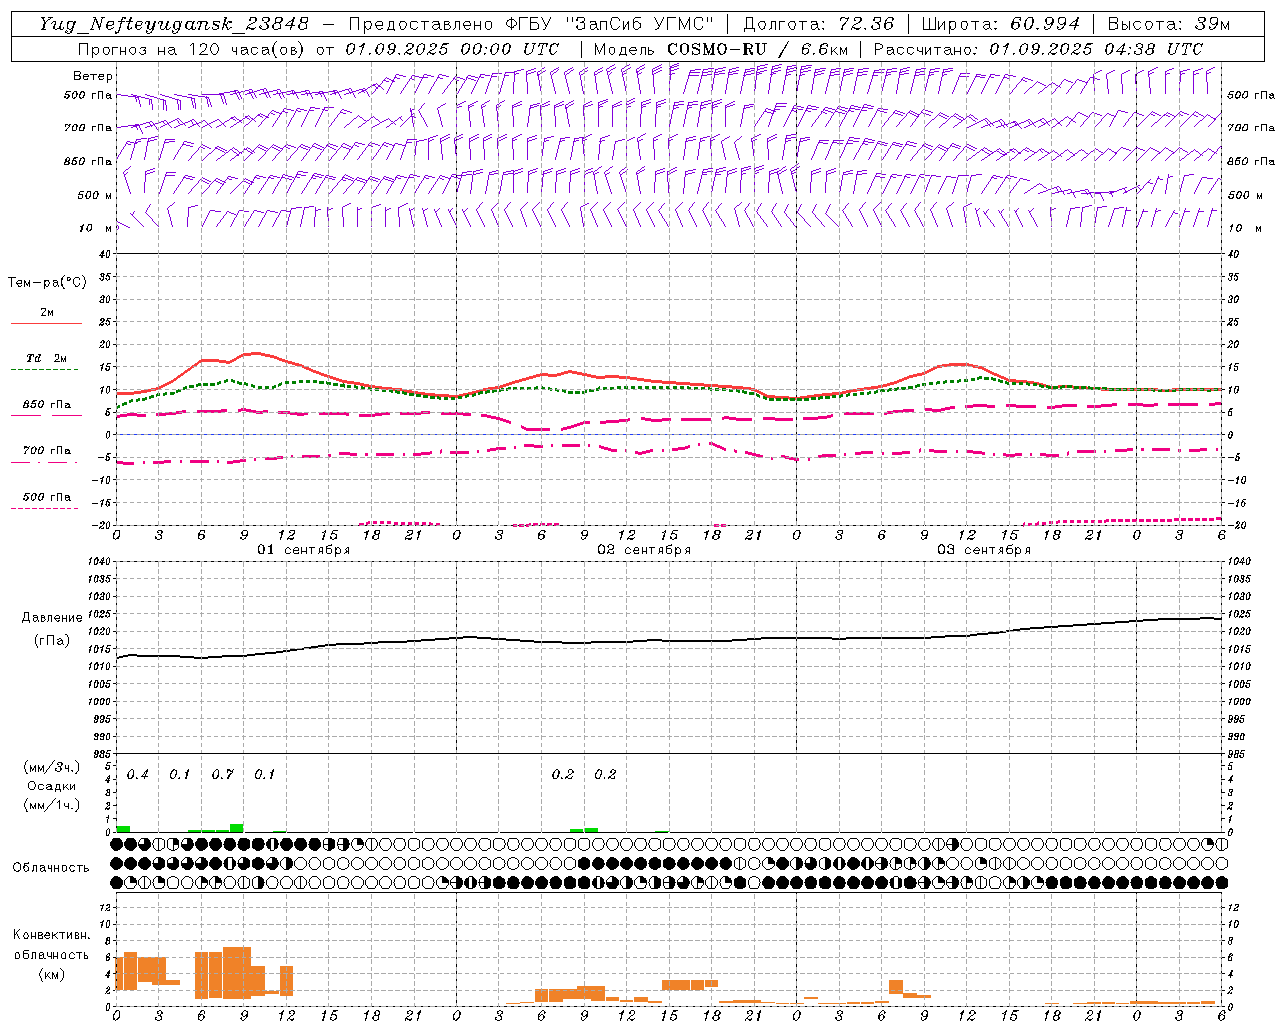The height and width of the screenshot is (1024, 1280).
Task: Click the 'Широта: 60.994' header field
Action: [x=1001, y=24]
